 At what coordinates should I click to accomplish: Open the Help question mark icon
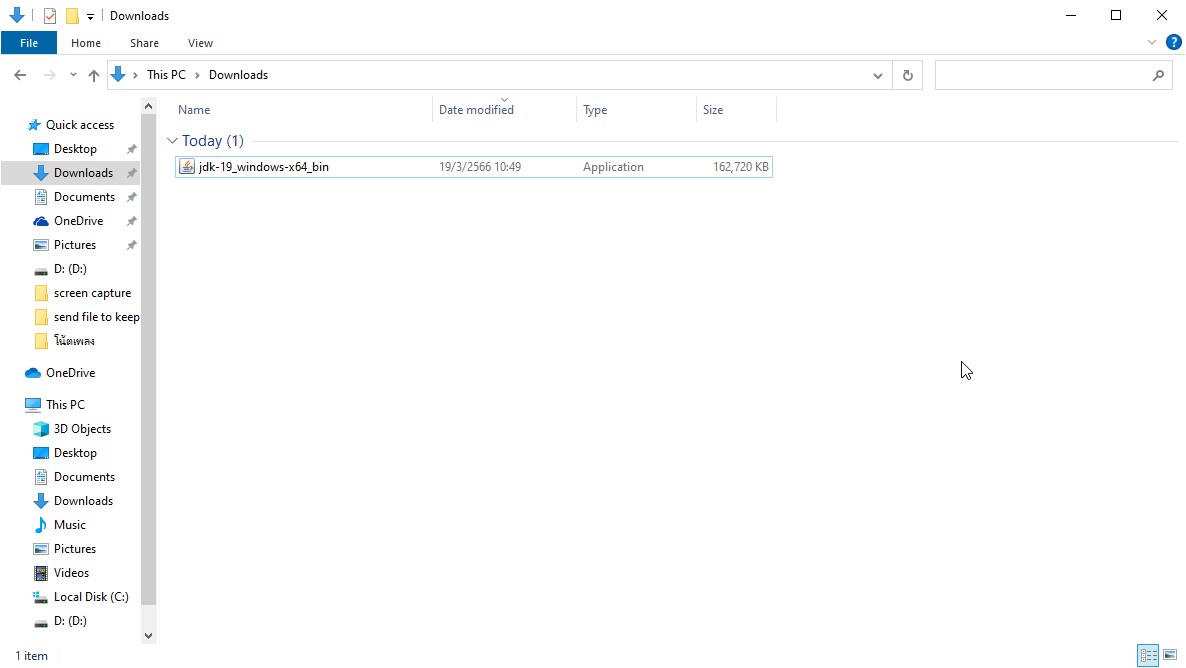(1173, 42)
